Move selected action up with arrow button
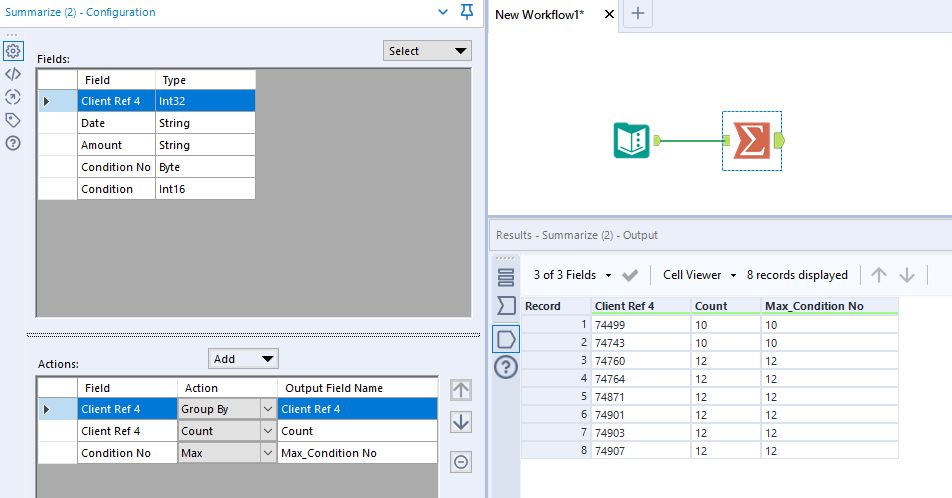Image resolution: width=952 pixels, height=498 pixels. pyautogui.click(x=460, y=390)
